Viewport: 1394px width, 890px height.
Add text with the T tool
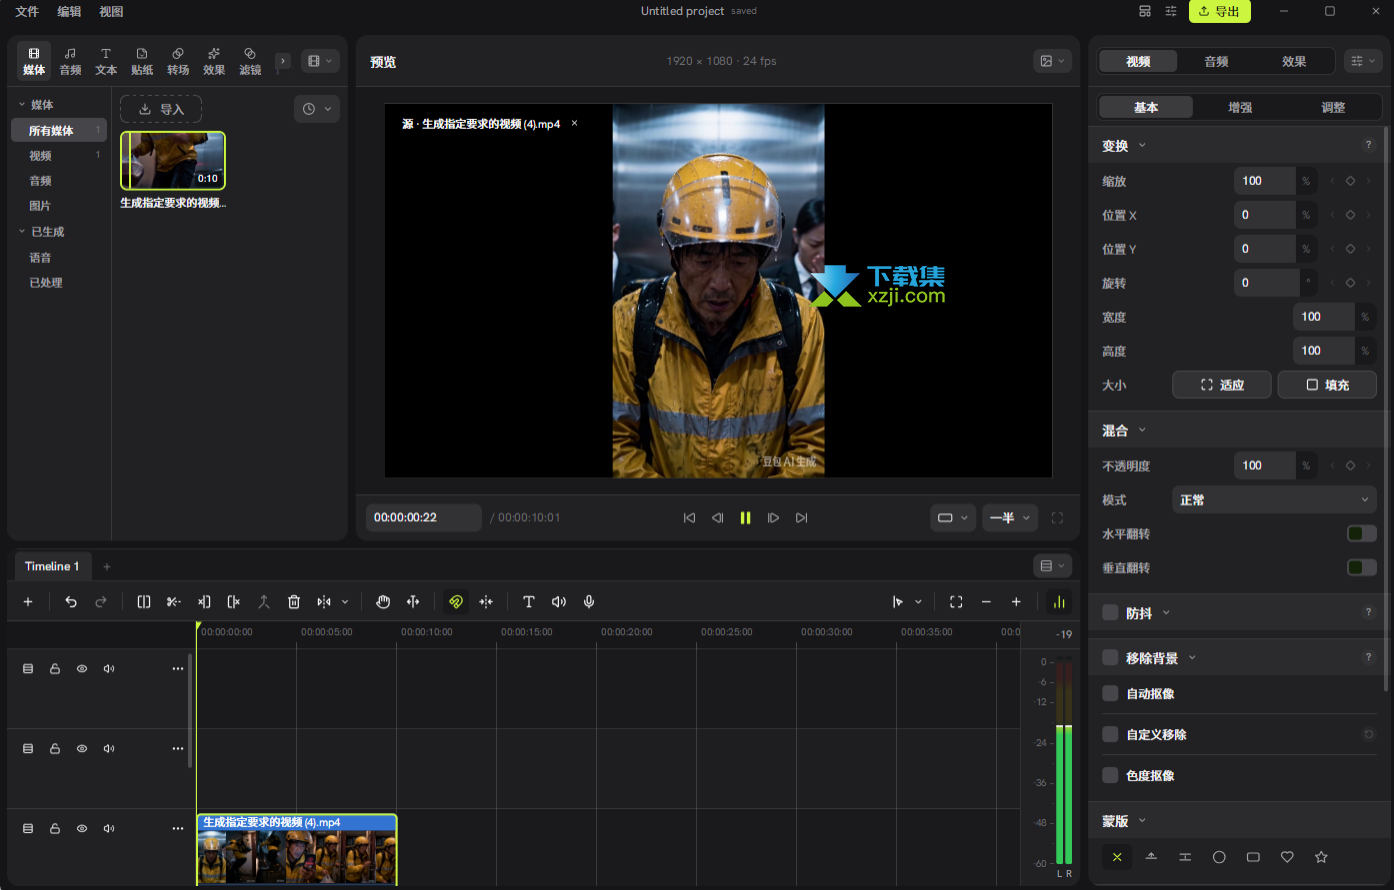tap(529, 602)
